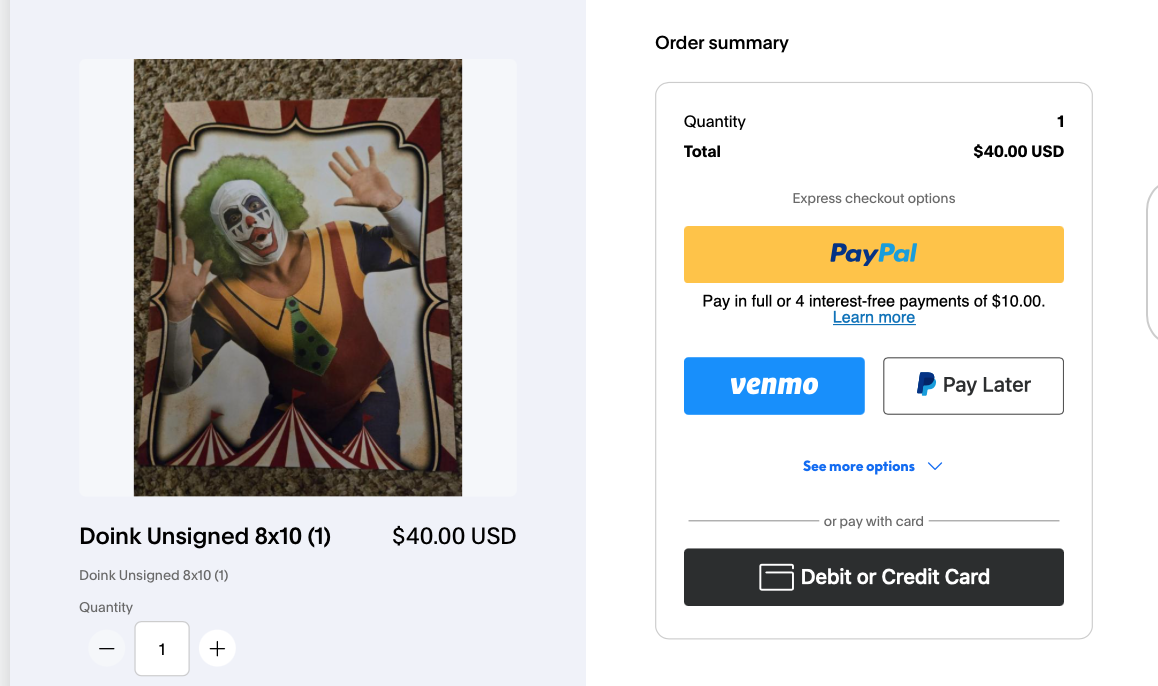Pay using the blue Venmo button
Image resolution: width=1158 pixels, height=686 pixels.
point(774,385)
